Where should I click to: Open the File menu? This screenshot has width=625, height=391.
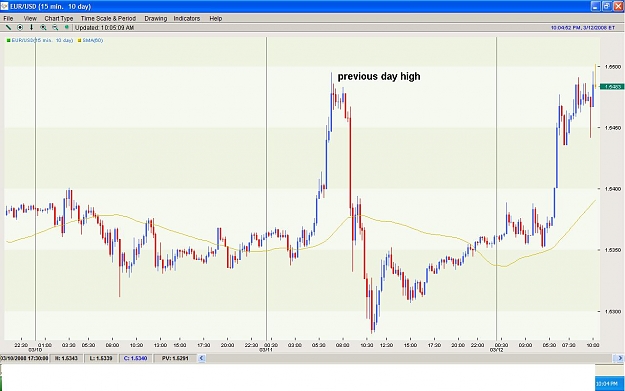click(8, 18)
